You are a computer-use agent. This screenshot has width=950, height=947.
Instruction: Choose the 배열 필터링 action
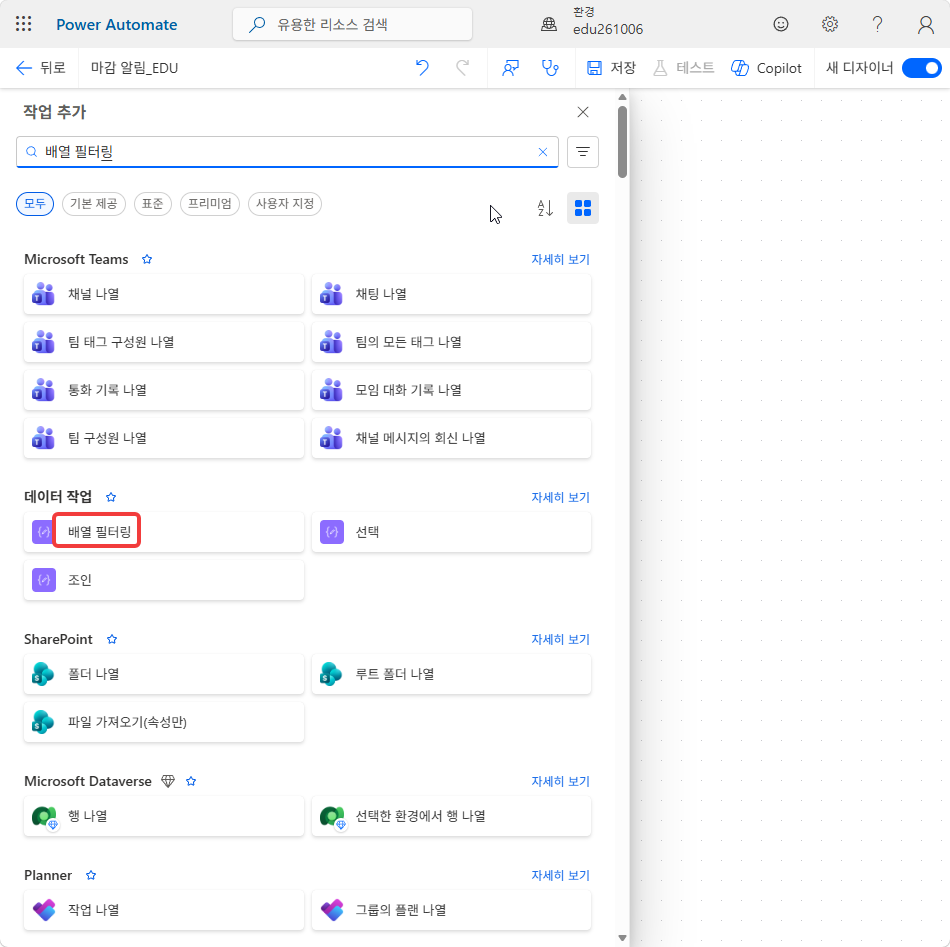[164, 532]
